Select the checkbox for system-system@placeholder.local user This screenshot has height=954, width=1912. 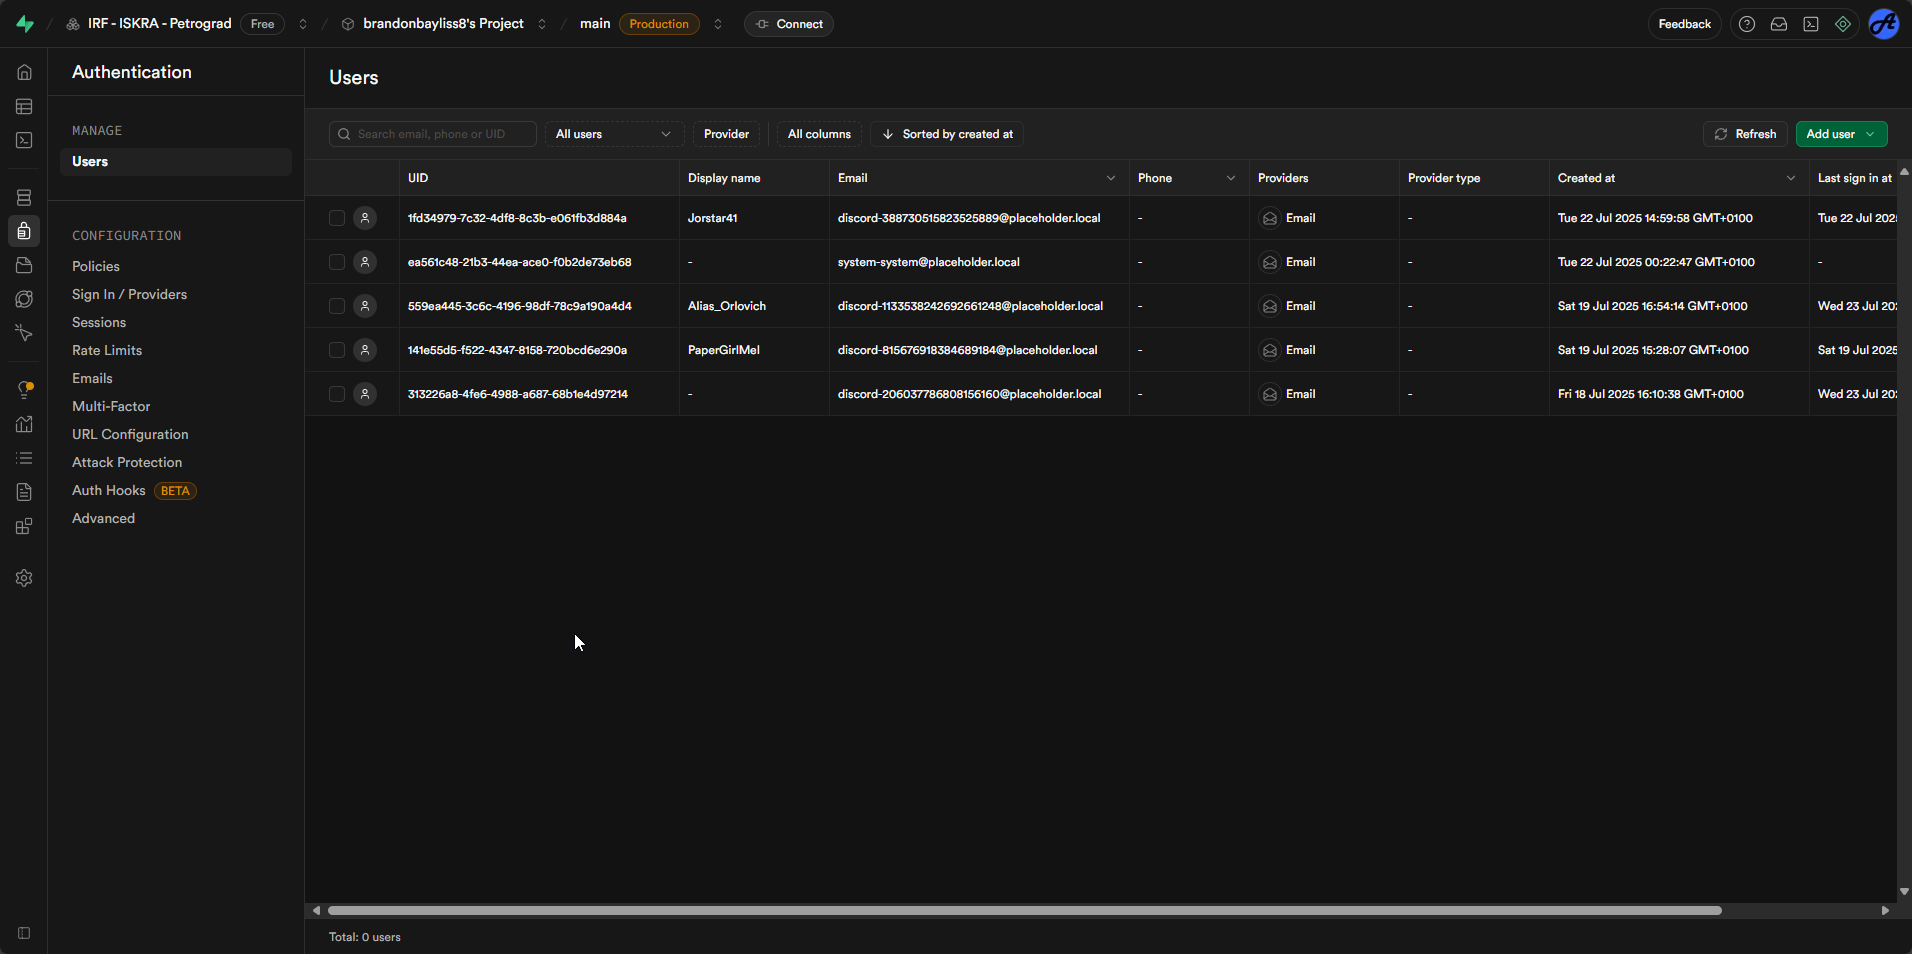coord(337,262)
